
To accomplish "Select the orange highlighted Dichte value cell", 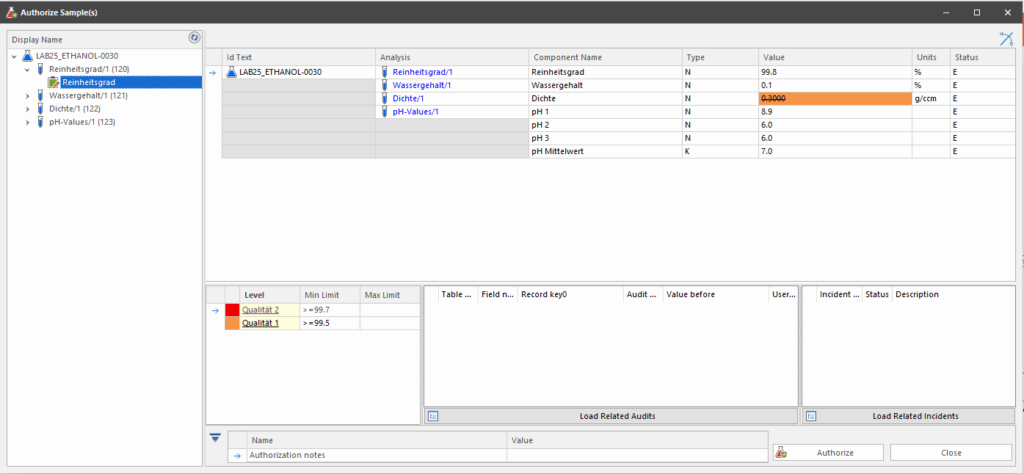I will point(835,99).
